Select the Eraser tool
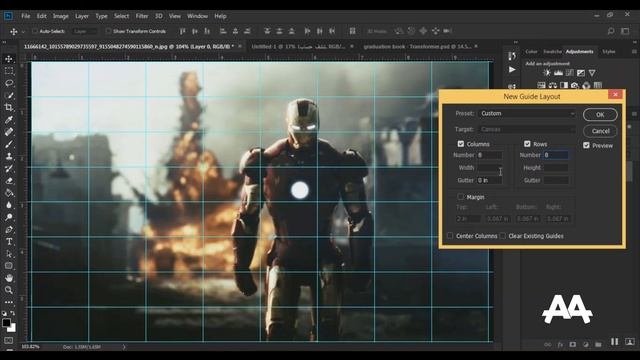 point(9,181)
